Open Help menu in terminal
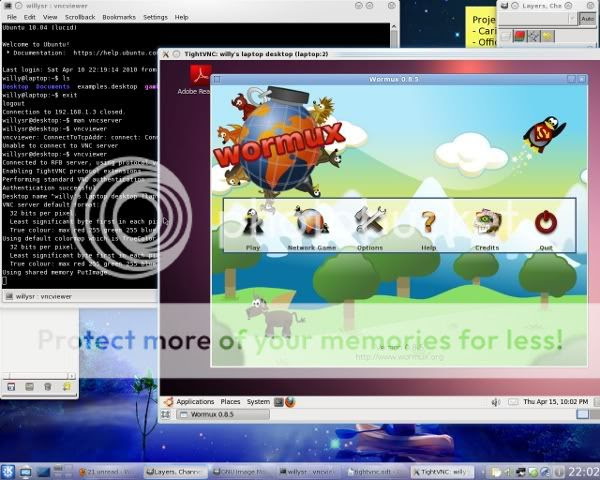Screen dimensions: 600x480 (181, 17)
